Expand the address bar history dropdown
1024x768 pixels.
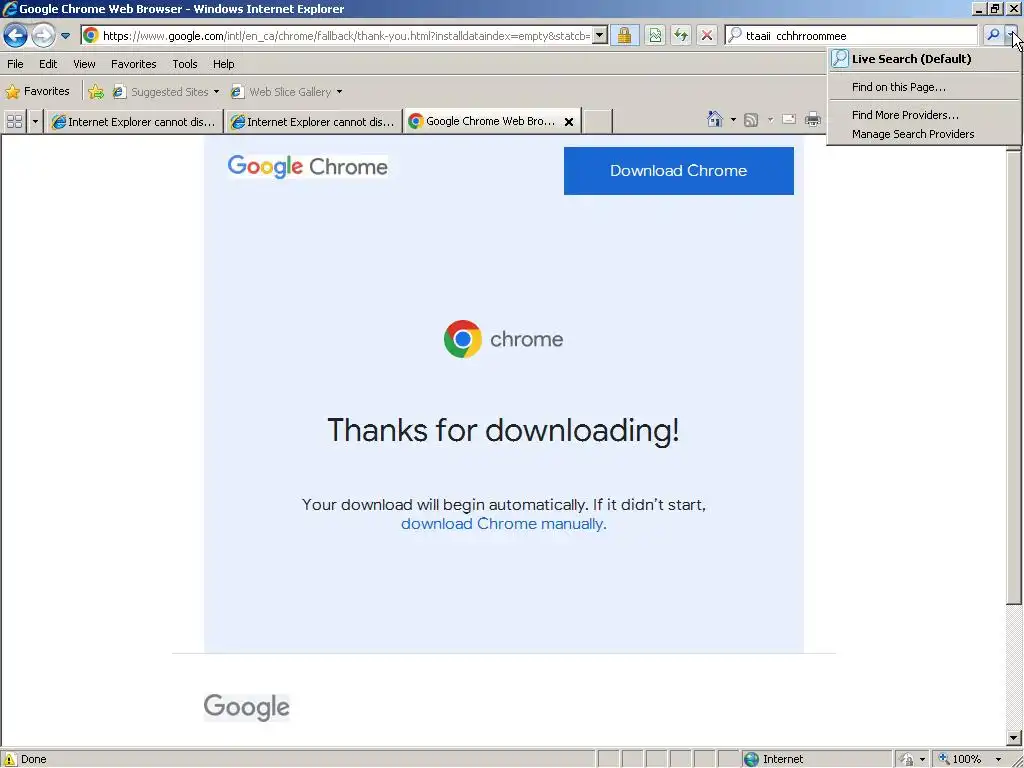click(600, 35)
